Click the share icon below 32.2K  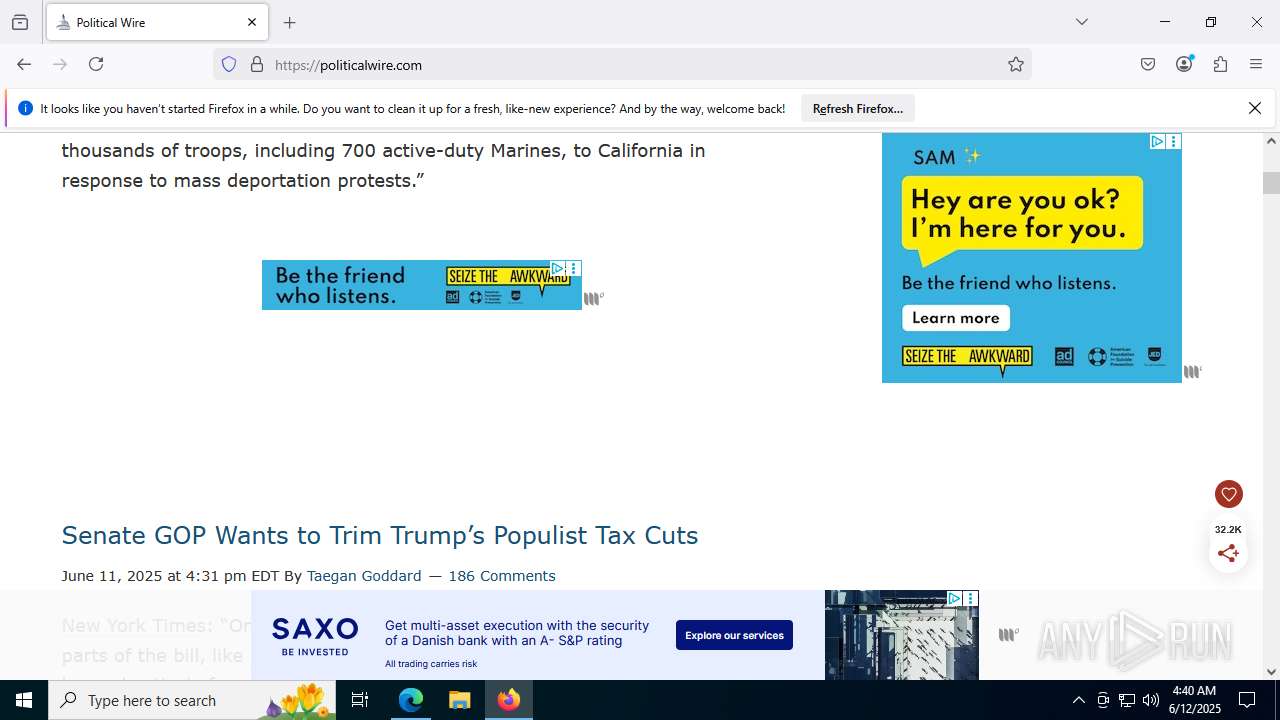(x=1229, y=553)
